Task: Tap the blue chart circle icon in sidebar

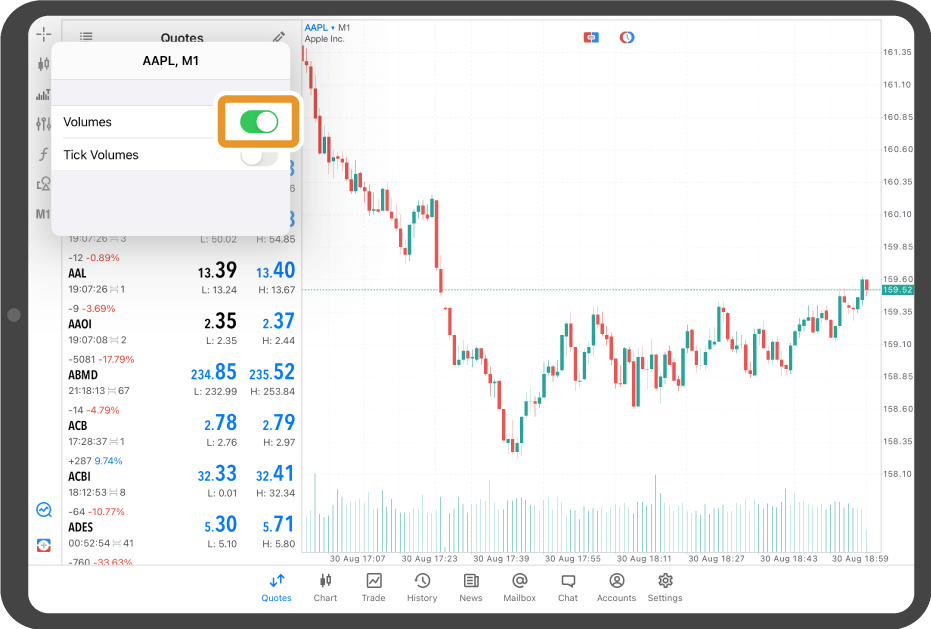Action: 44,510
